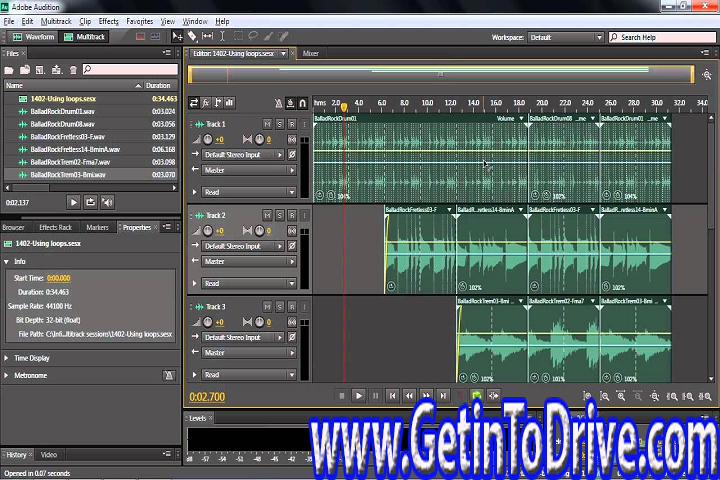
Task: Open the Workspace Default dropdown
Action: 565,37
